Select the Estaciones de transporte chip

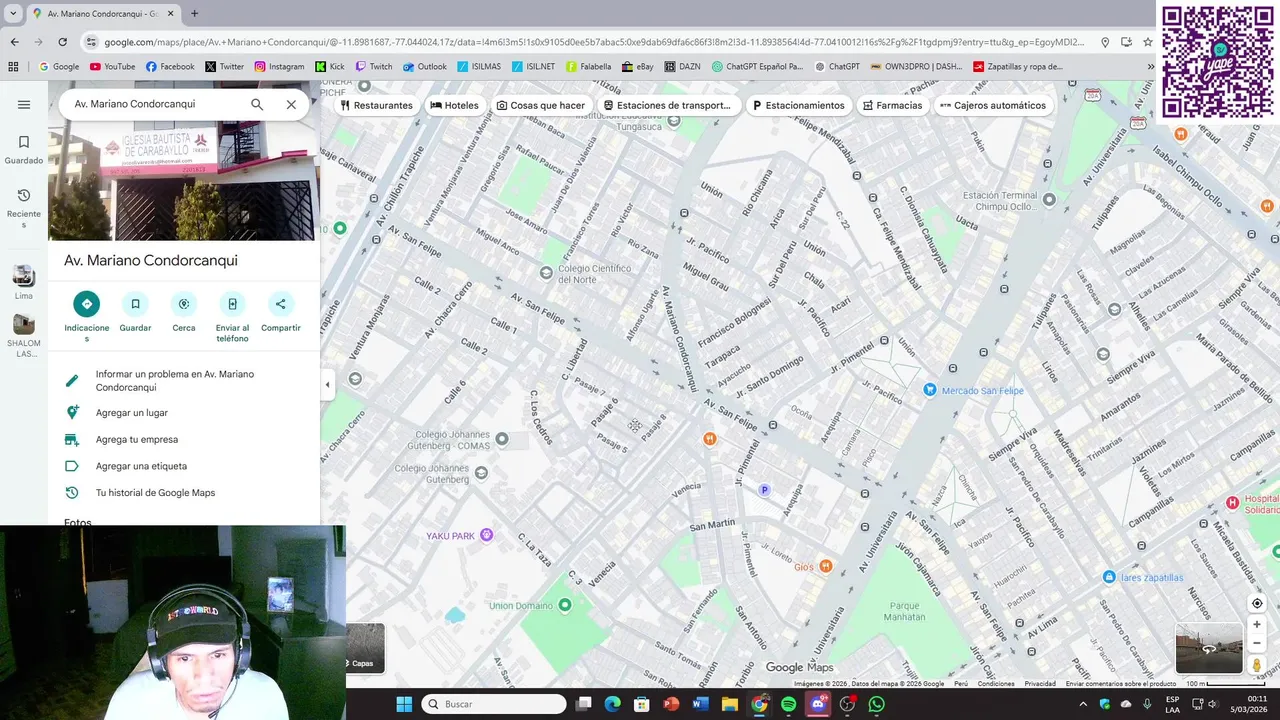click(667, 105)
